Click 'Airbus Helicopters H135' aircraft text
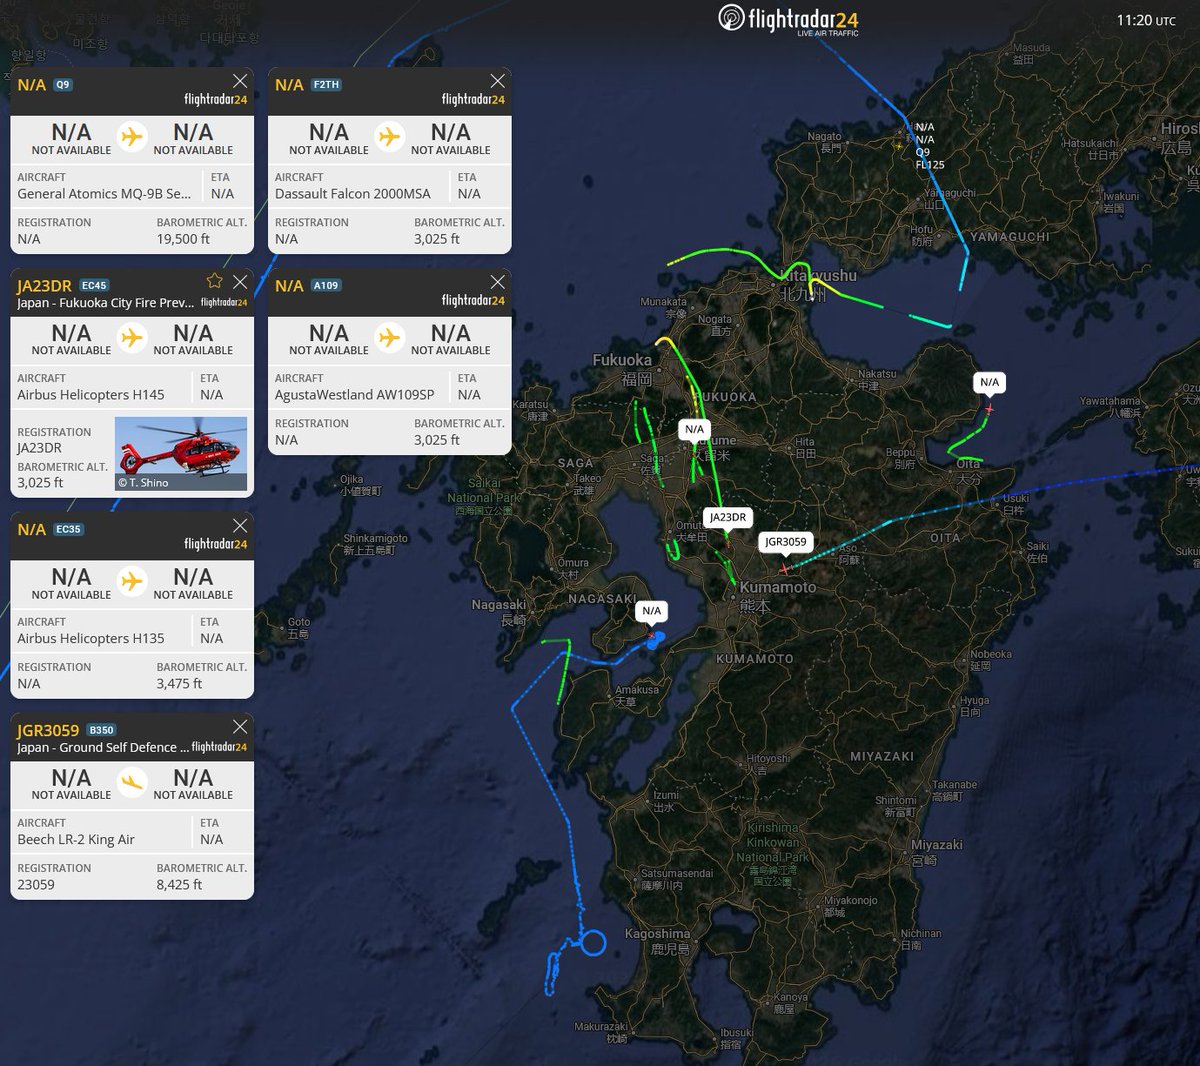Screen dimensions: 1200x1066 pos(91,638)
